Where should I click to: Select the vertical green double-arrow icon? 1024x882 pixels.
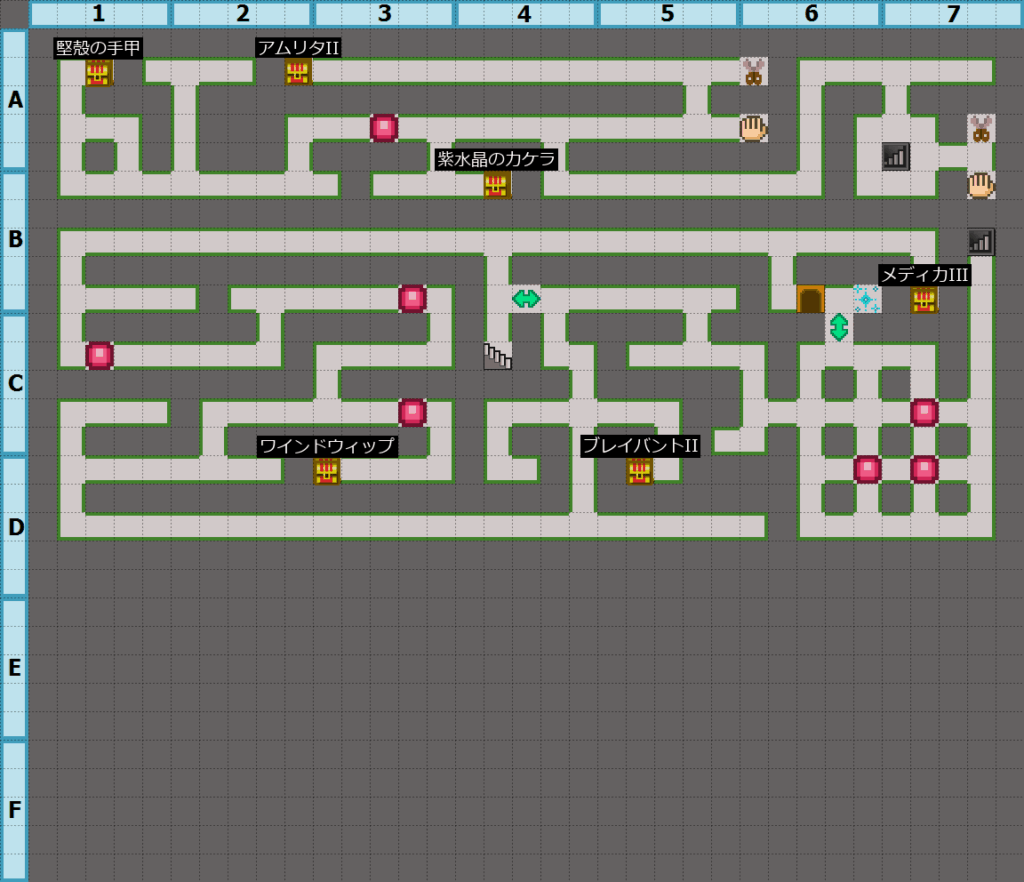[x=839, y=327]
